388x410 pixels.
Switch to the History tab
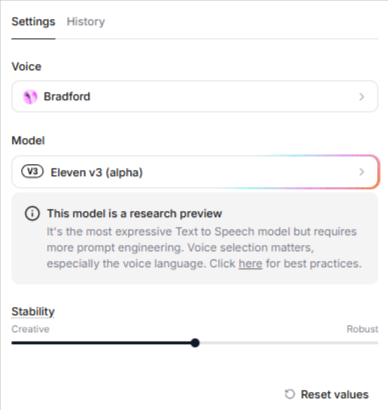[86, 22]
